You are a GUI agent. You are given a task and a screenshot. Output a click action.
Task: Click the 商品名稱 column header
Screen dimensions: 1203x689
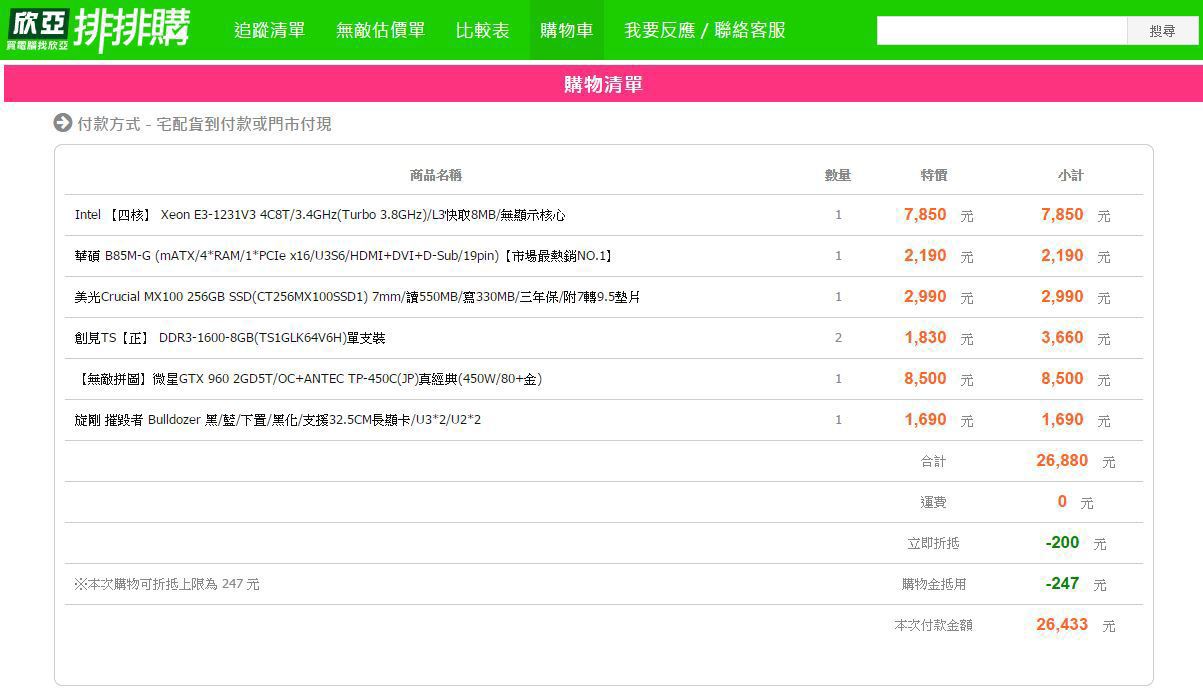436,175
